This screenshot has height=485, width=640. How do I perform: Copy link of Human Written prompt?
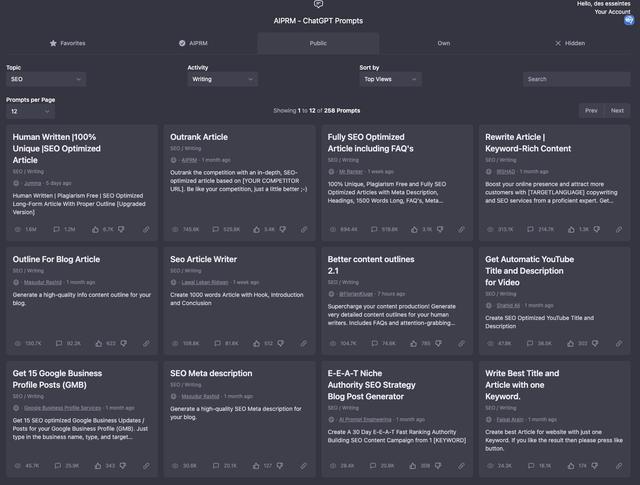(x=146, y=229)
